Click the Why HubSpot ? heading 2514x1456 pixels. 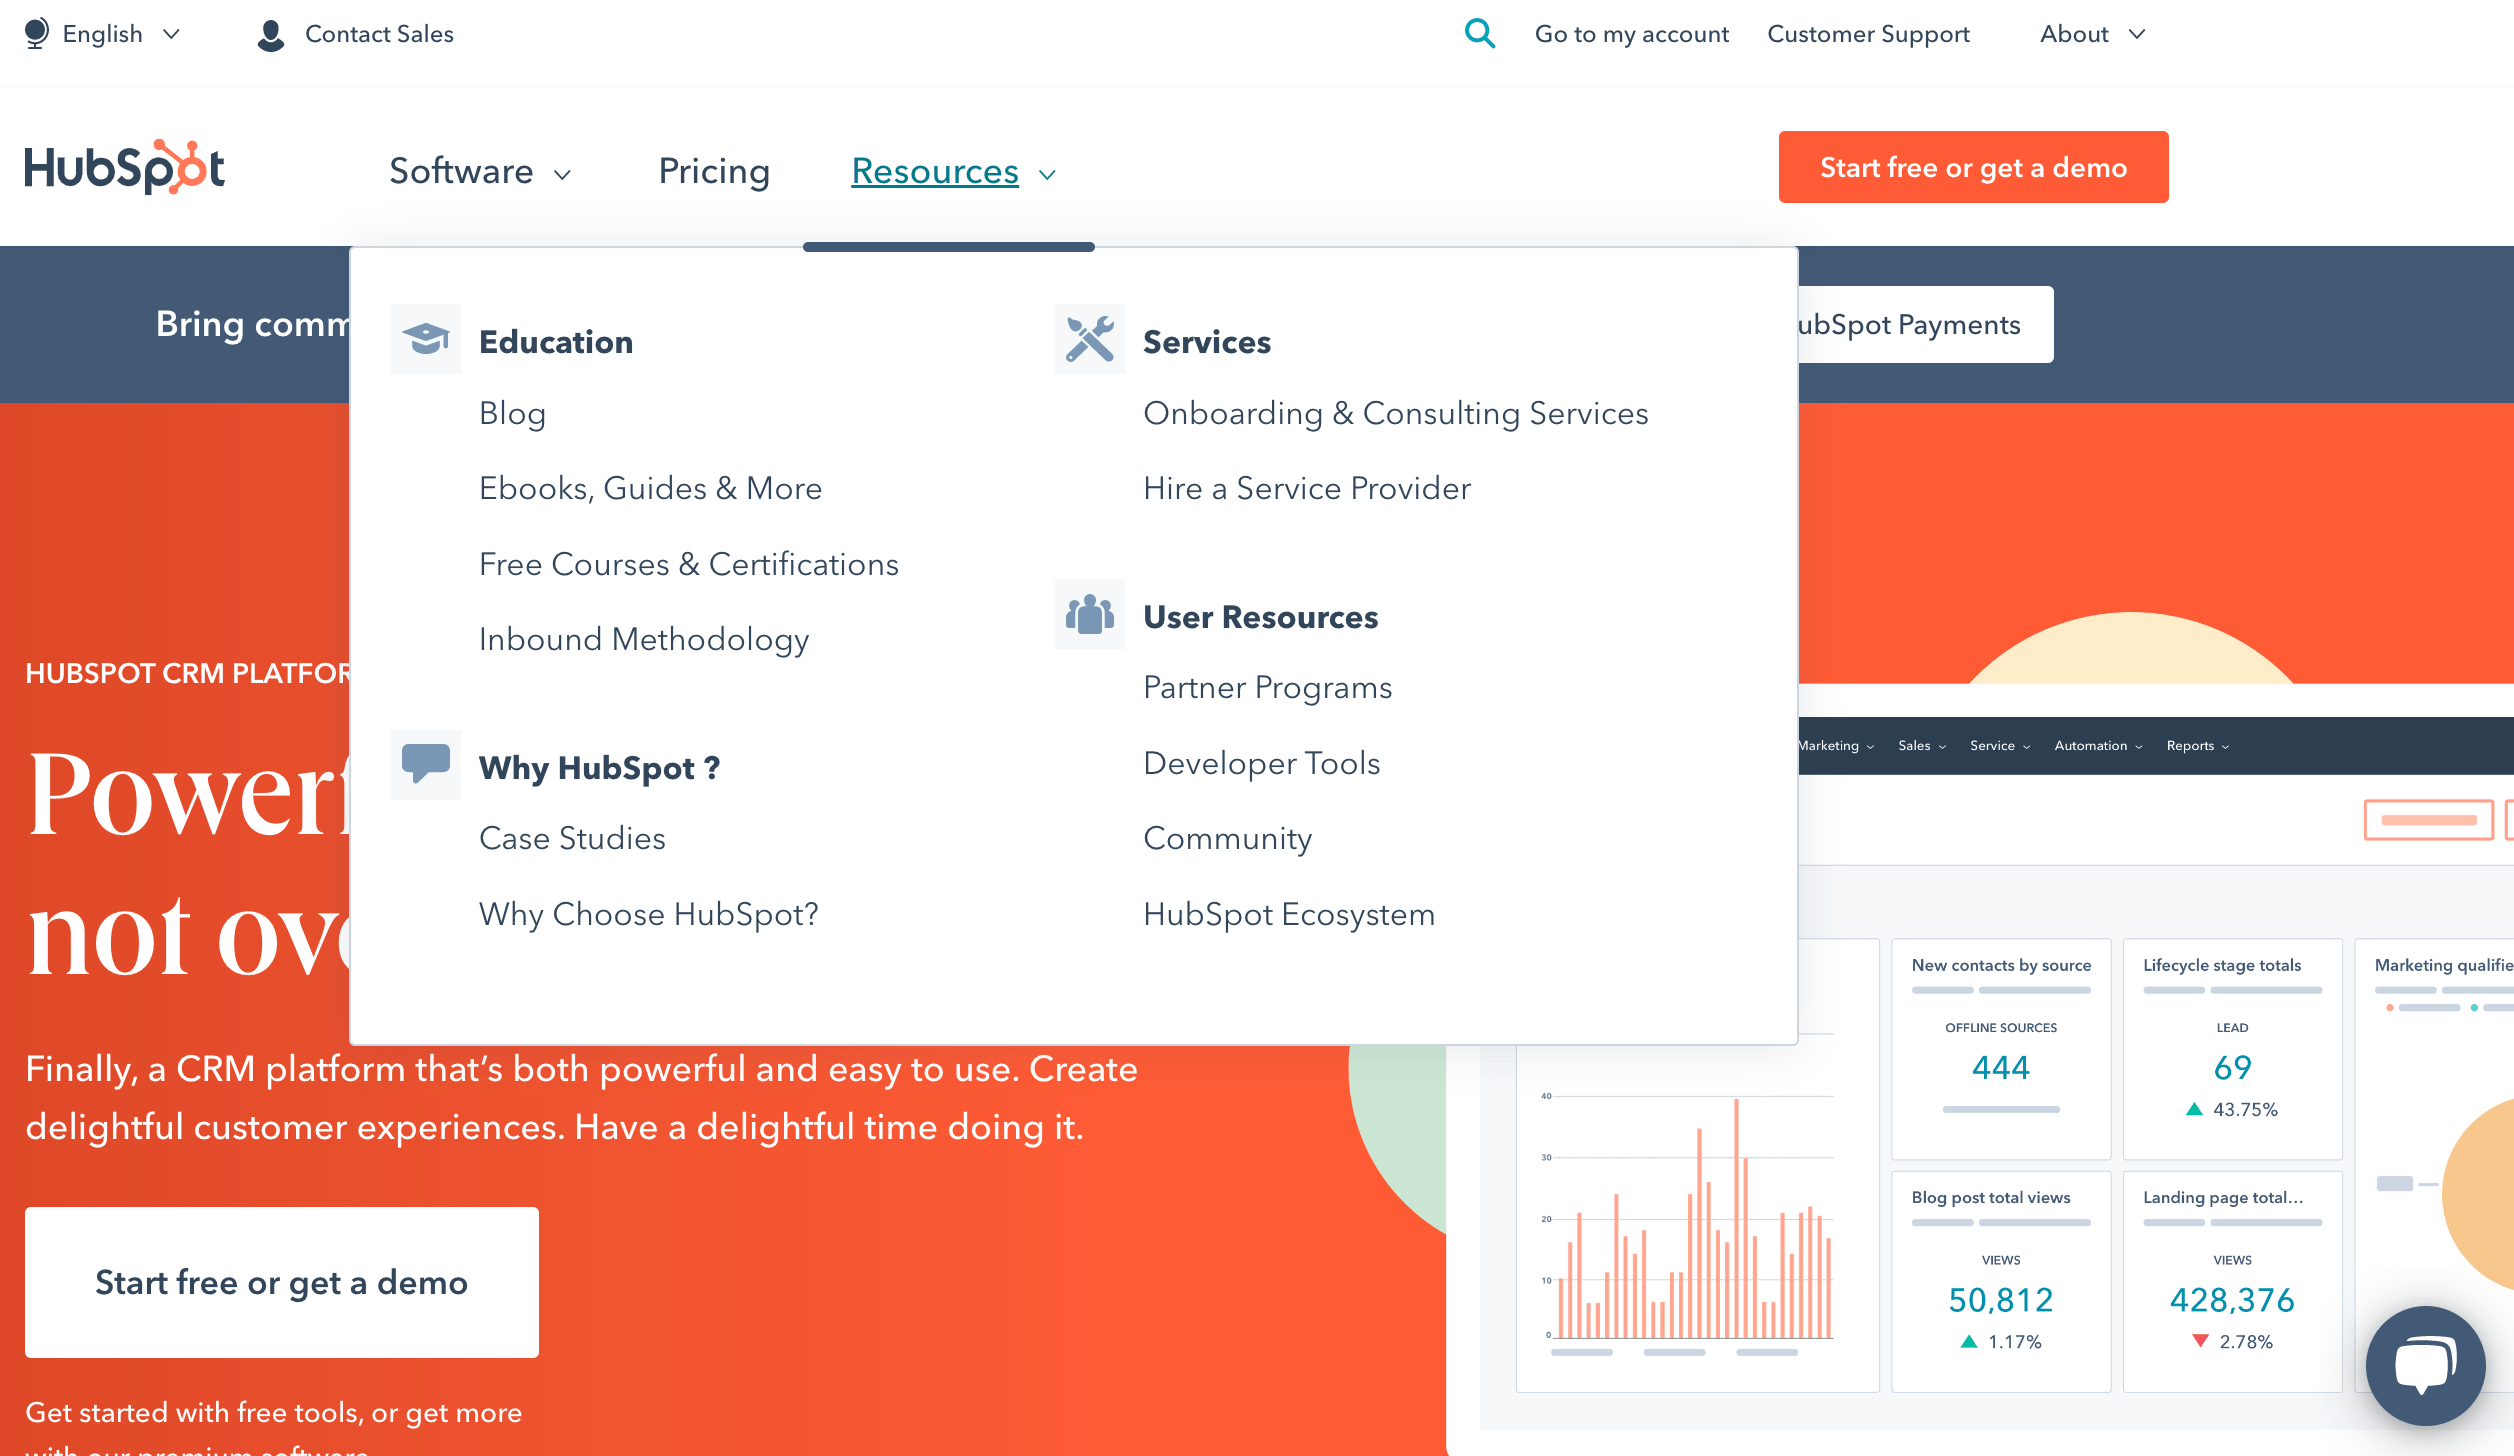[599, 768]
